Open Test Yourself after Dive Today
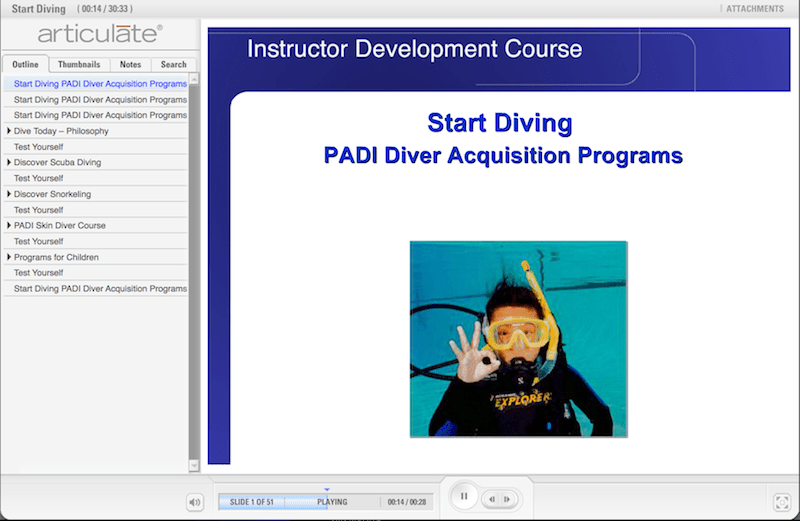Screen dimensions: 800x521 click(x=95, y=147)
